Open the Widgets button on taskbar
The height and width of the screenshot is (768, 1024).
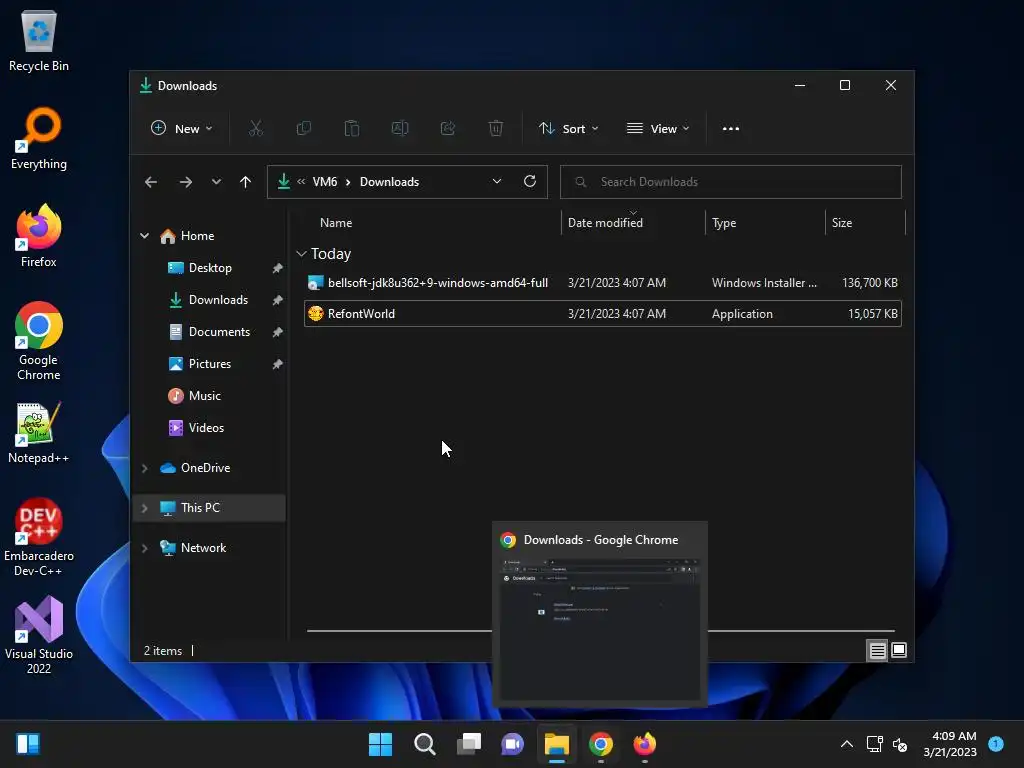(x=28, y=744)
